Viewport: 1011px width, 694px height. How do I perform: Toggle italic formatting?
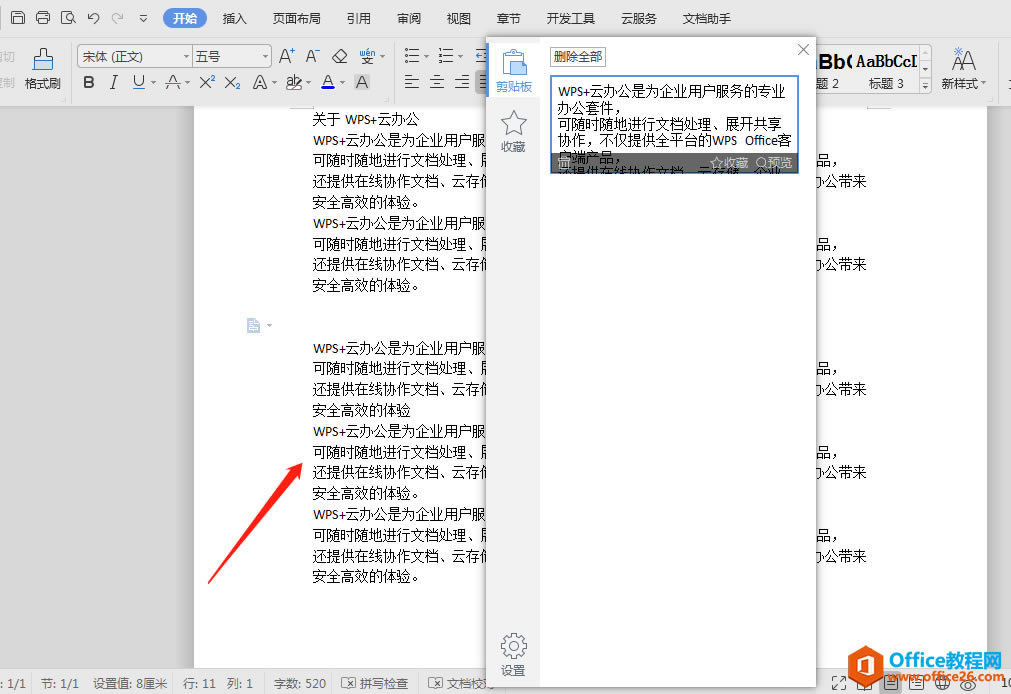point(113,82)
